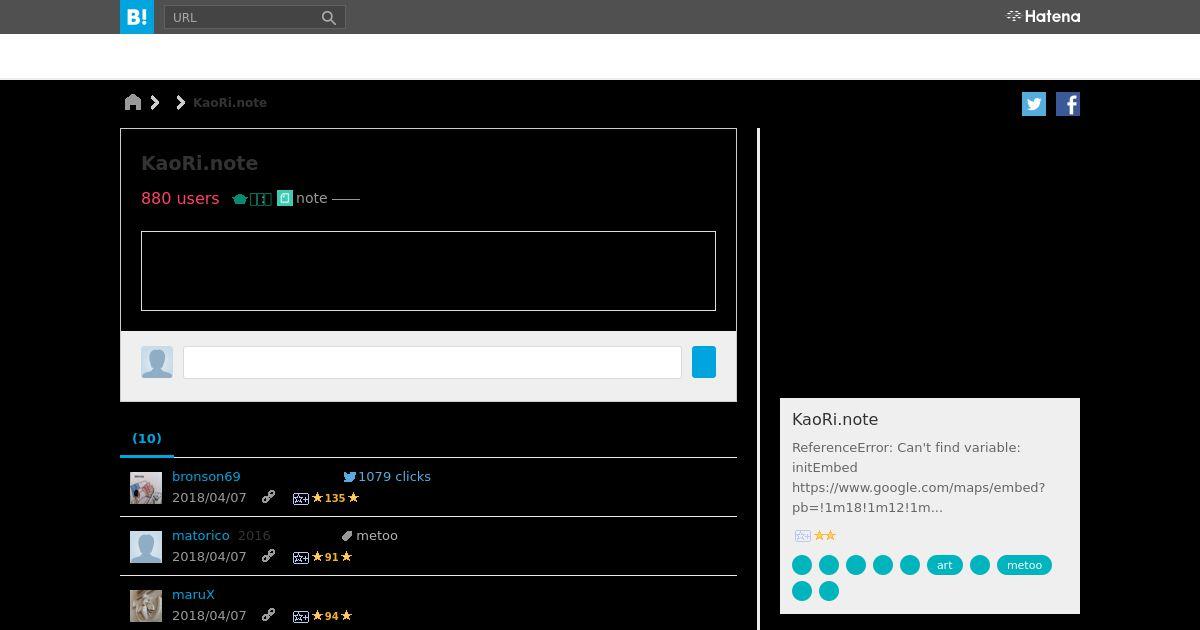Viewport: 1200px width, 630px height.
Task: Click the tag icon before metoo in matorico's row
Action: [347, 536]
